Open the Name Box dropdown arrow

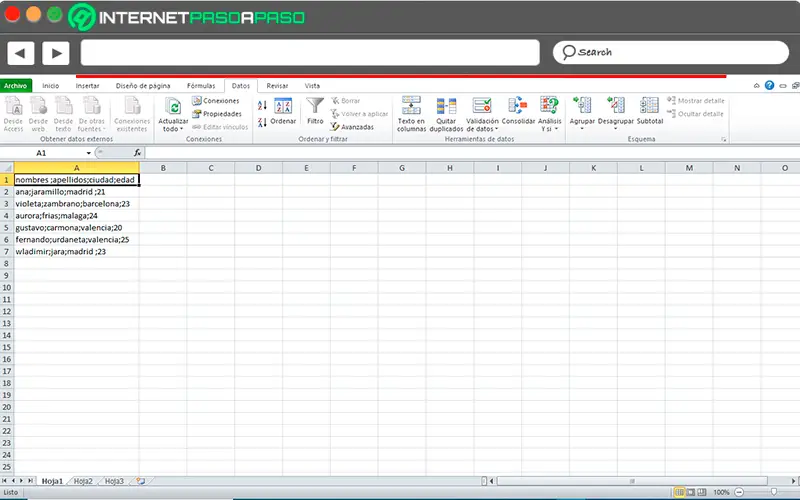pyautogui.click(x=89, y=153)
